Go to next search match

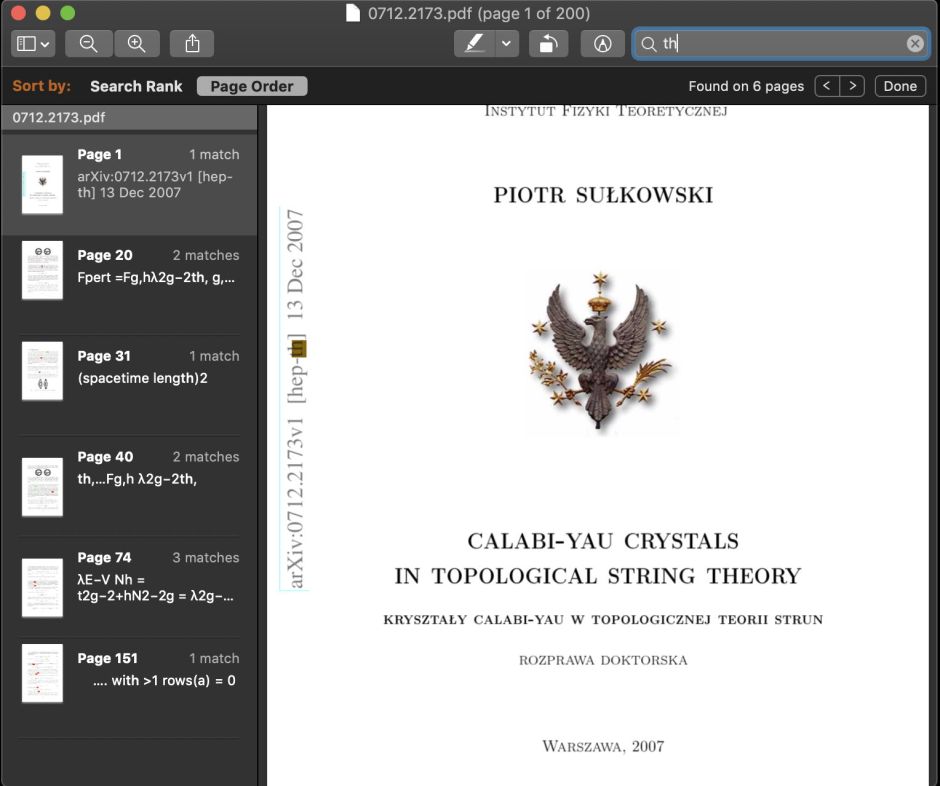[852, 86]
